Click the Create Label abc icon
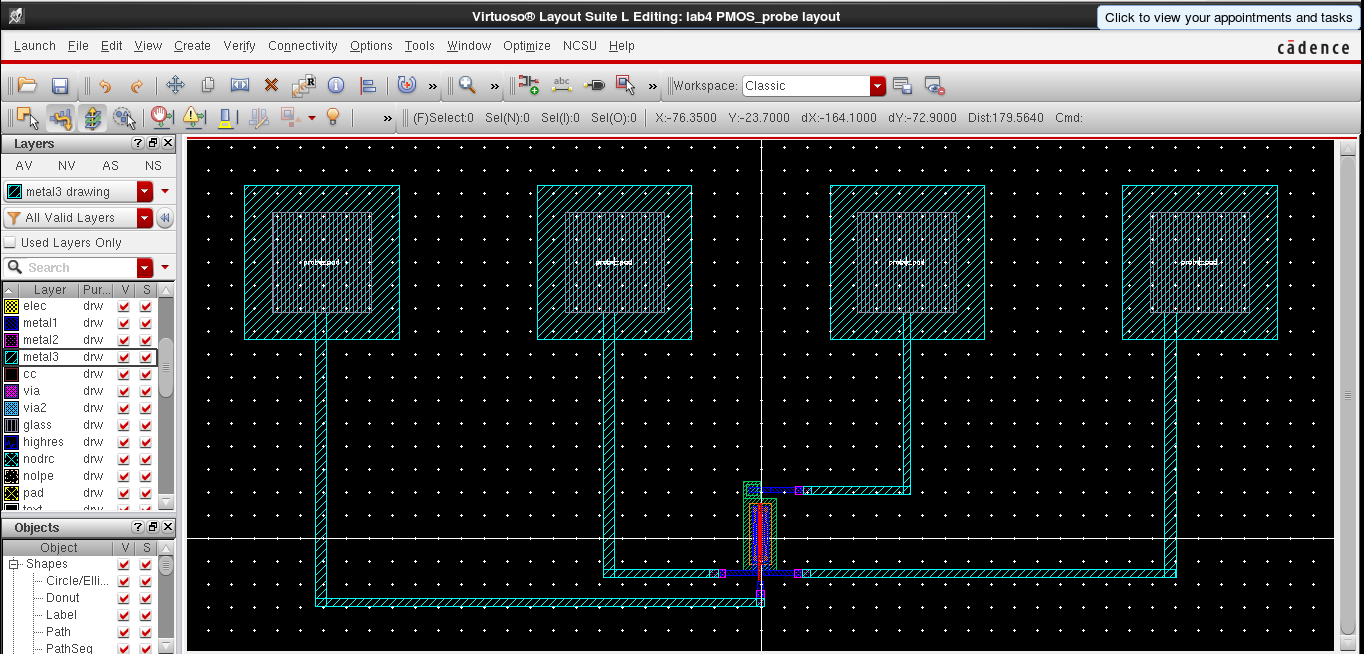The image size is (1364, 654). coord(562,86)
